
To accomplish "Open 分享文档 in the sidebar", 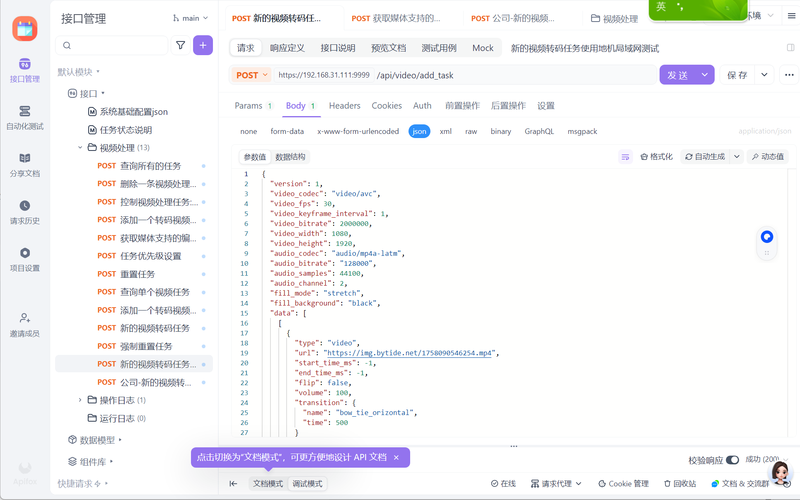I will (24, 165).
